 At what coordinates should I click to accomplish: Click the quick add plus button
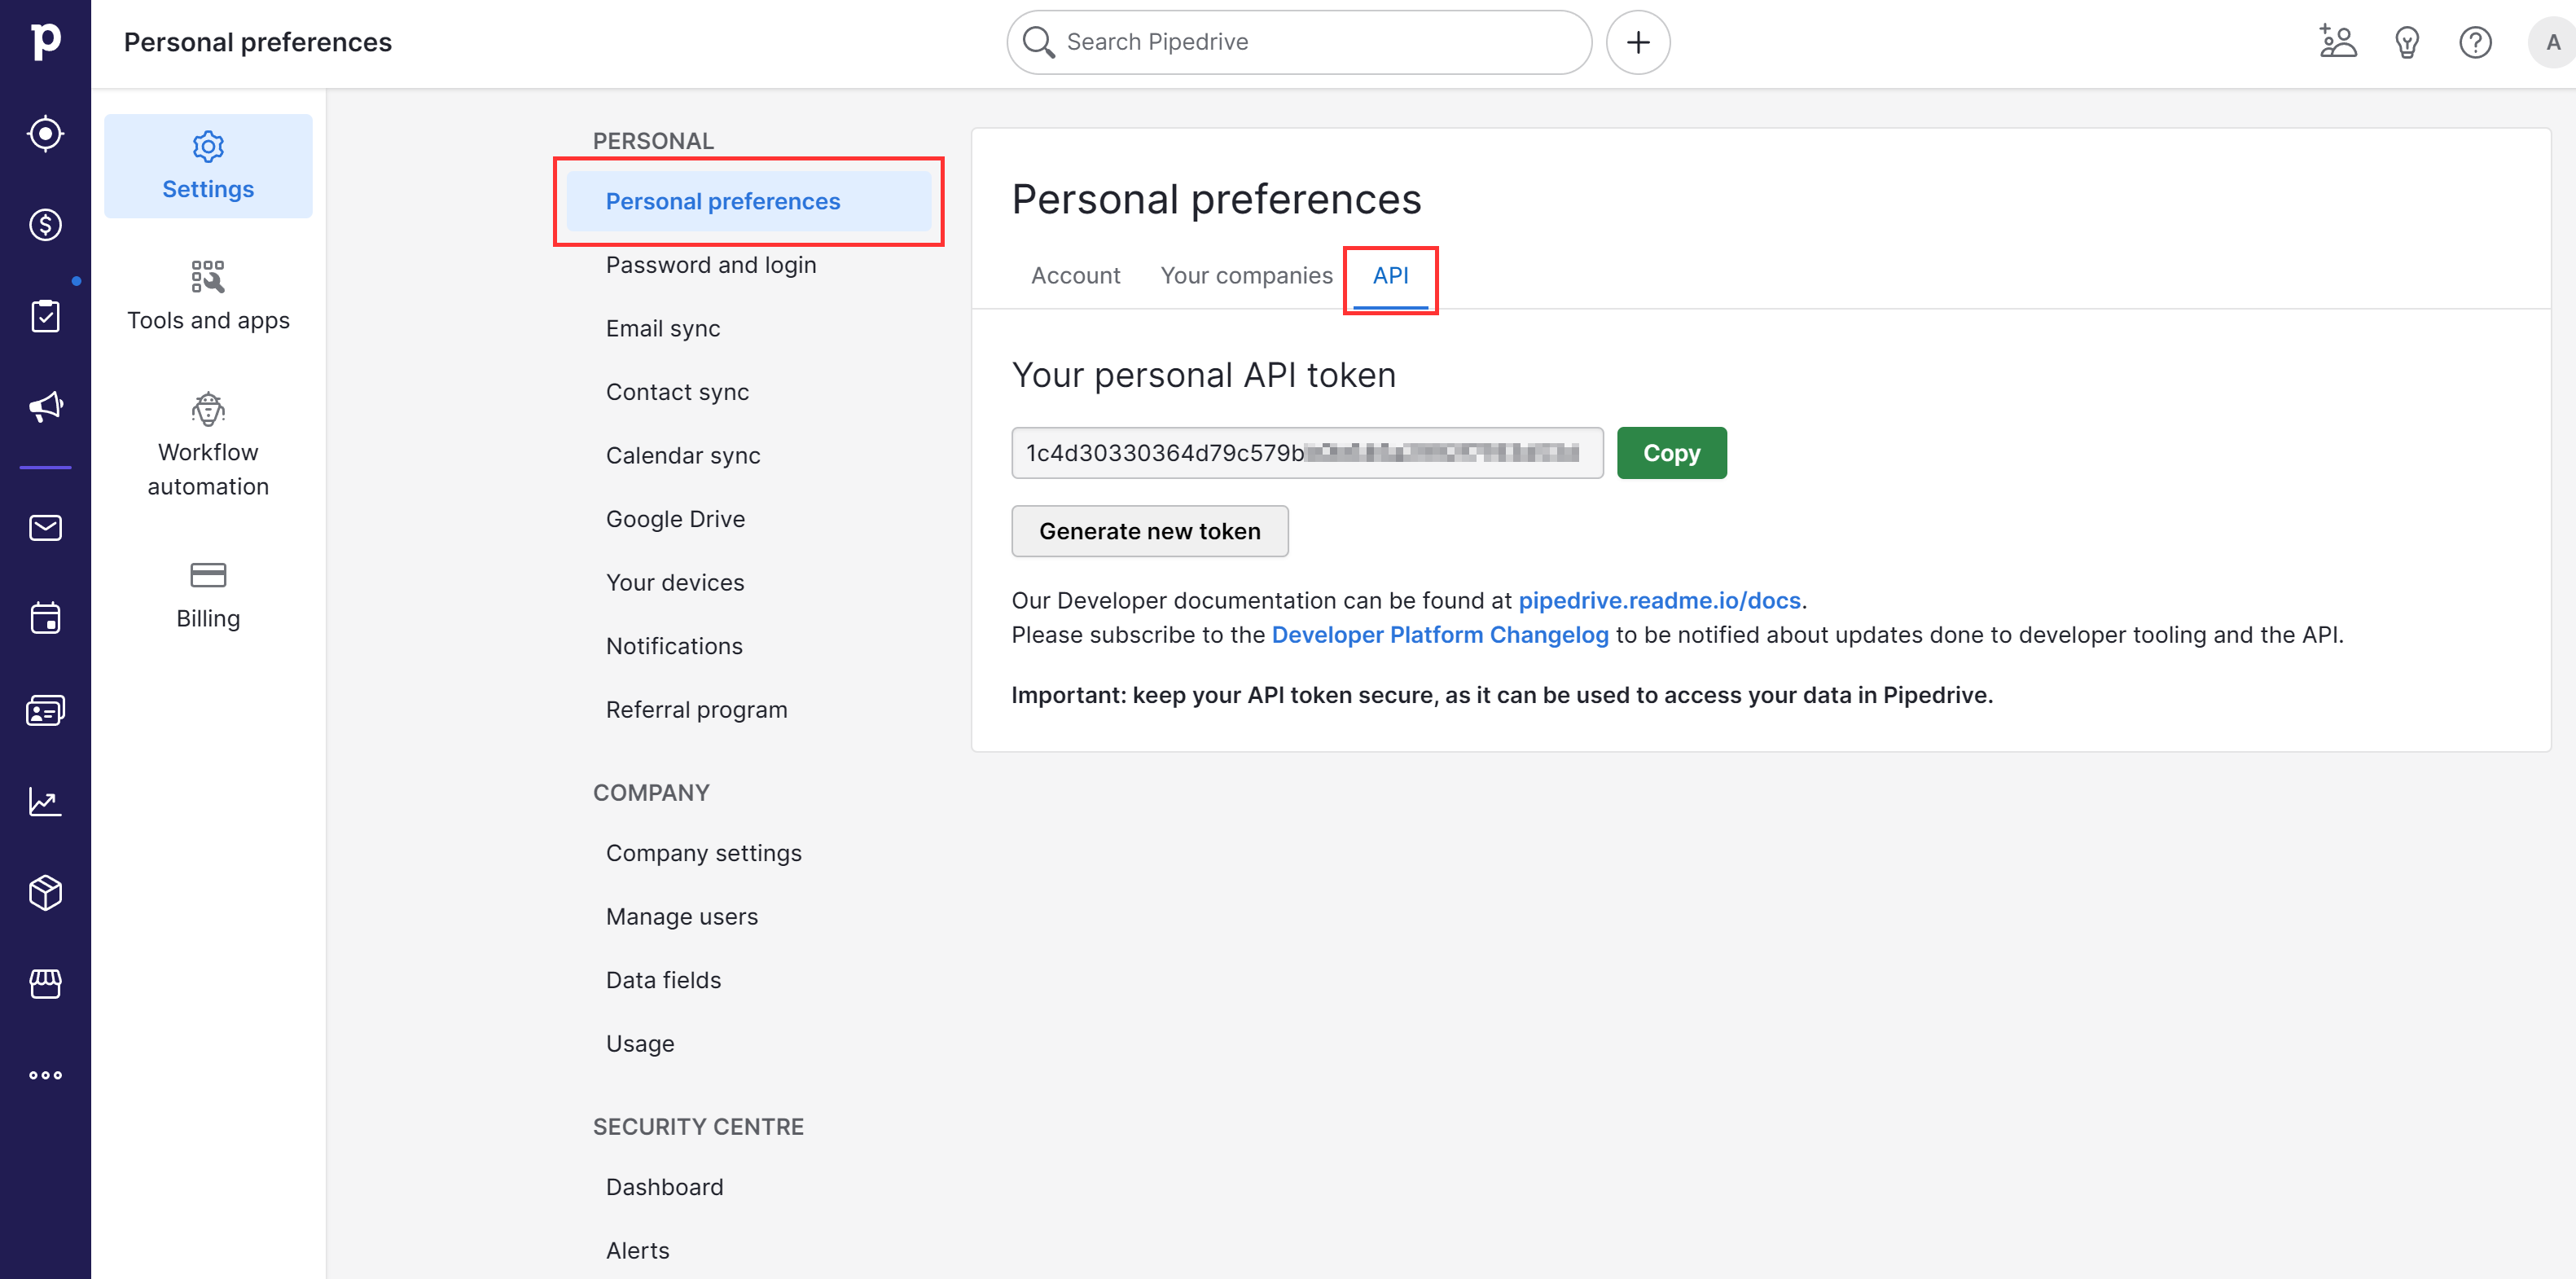tap(1637, 42)
